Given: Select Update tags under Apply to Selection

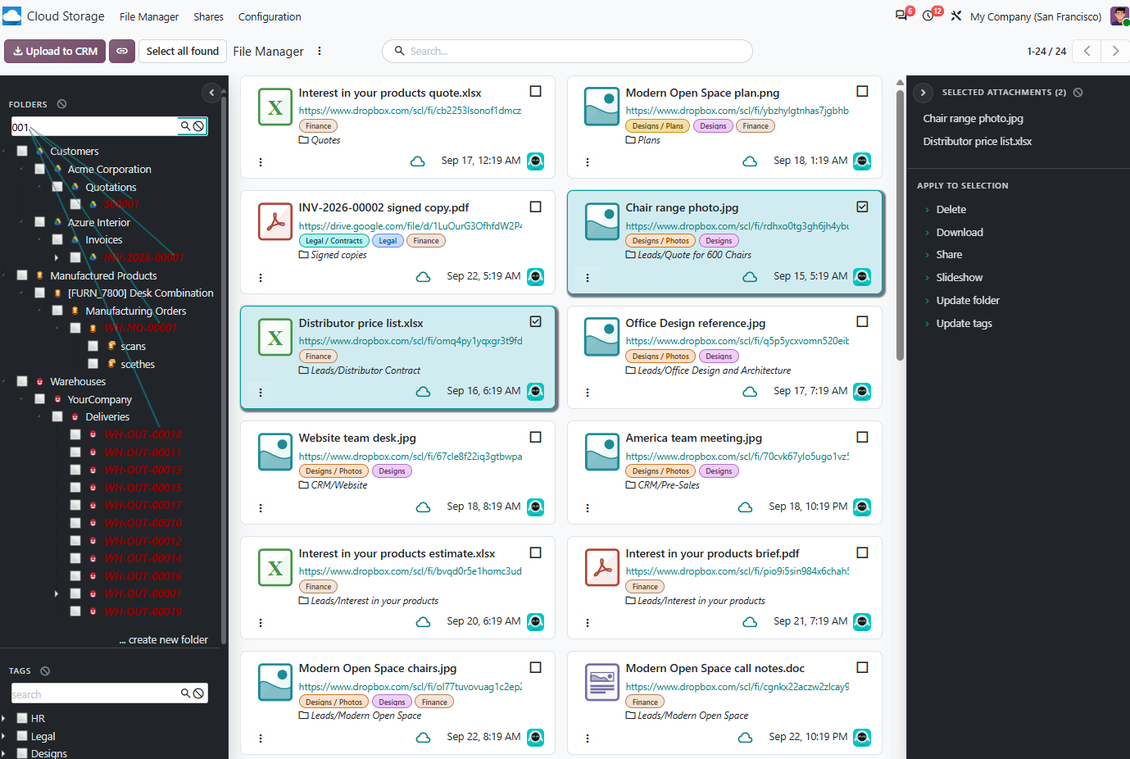Looking at the screenshot, I should click(964, 324).
